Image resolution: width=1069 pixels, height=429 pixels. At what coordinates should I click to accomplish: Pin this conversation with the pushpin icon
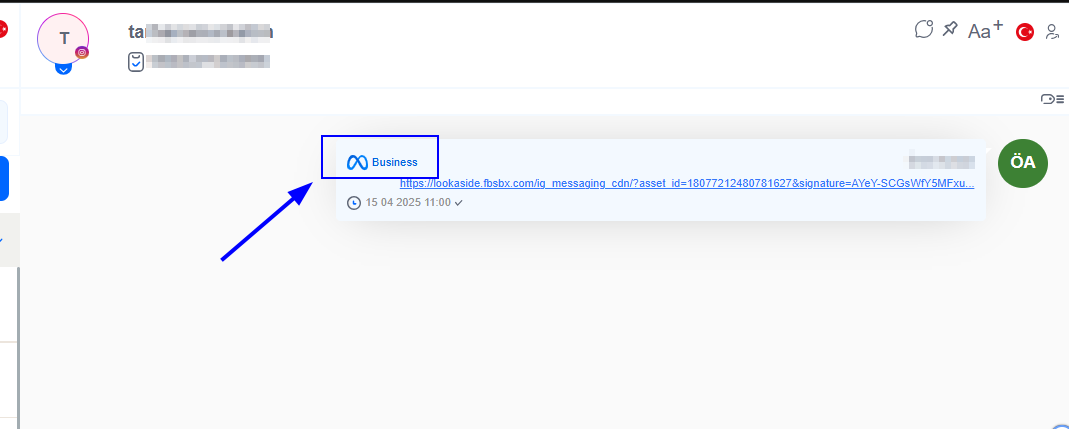pyautogui.click(x=950, y=29)
